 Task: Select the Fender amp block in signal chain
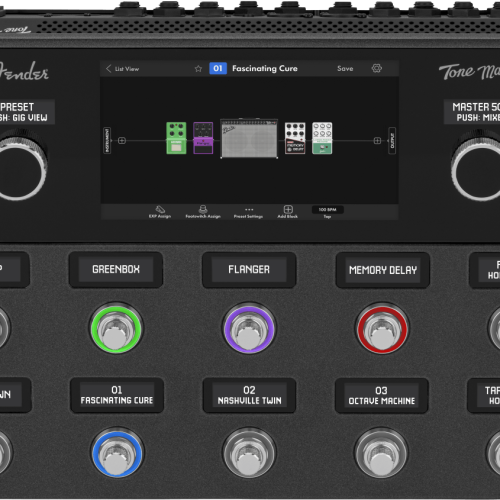coord(249,138)
